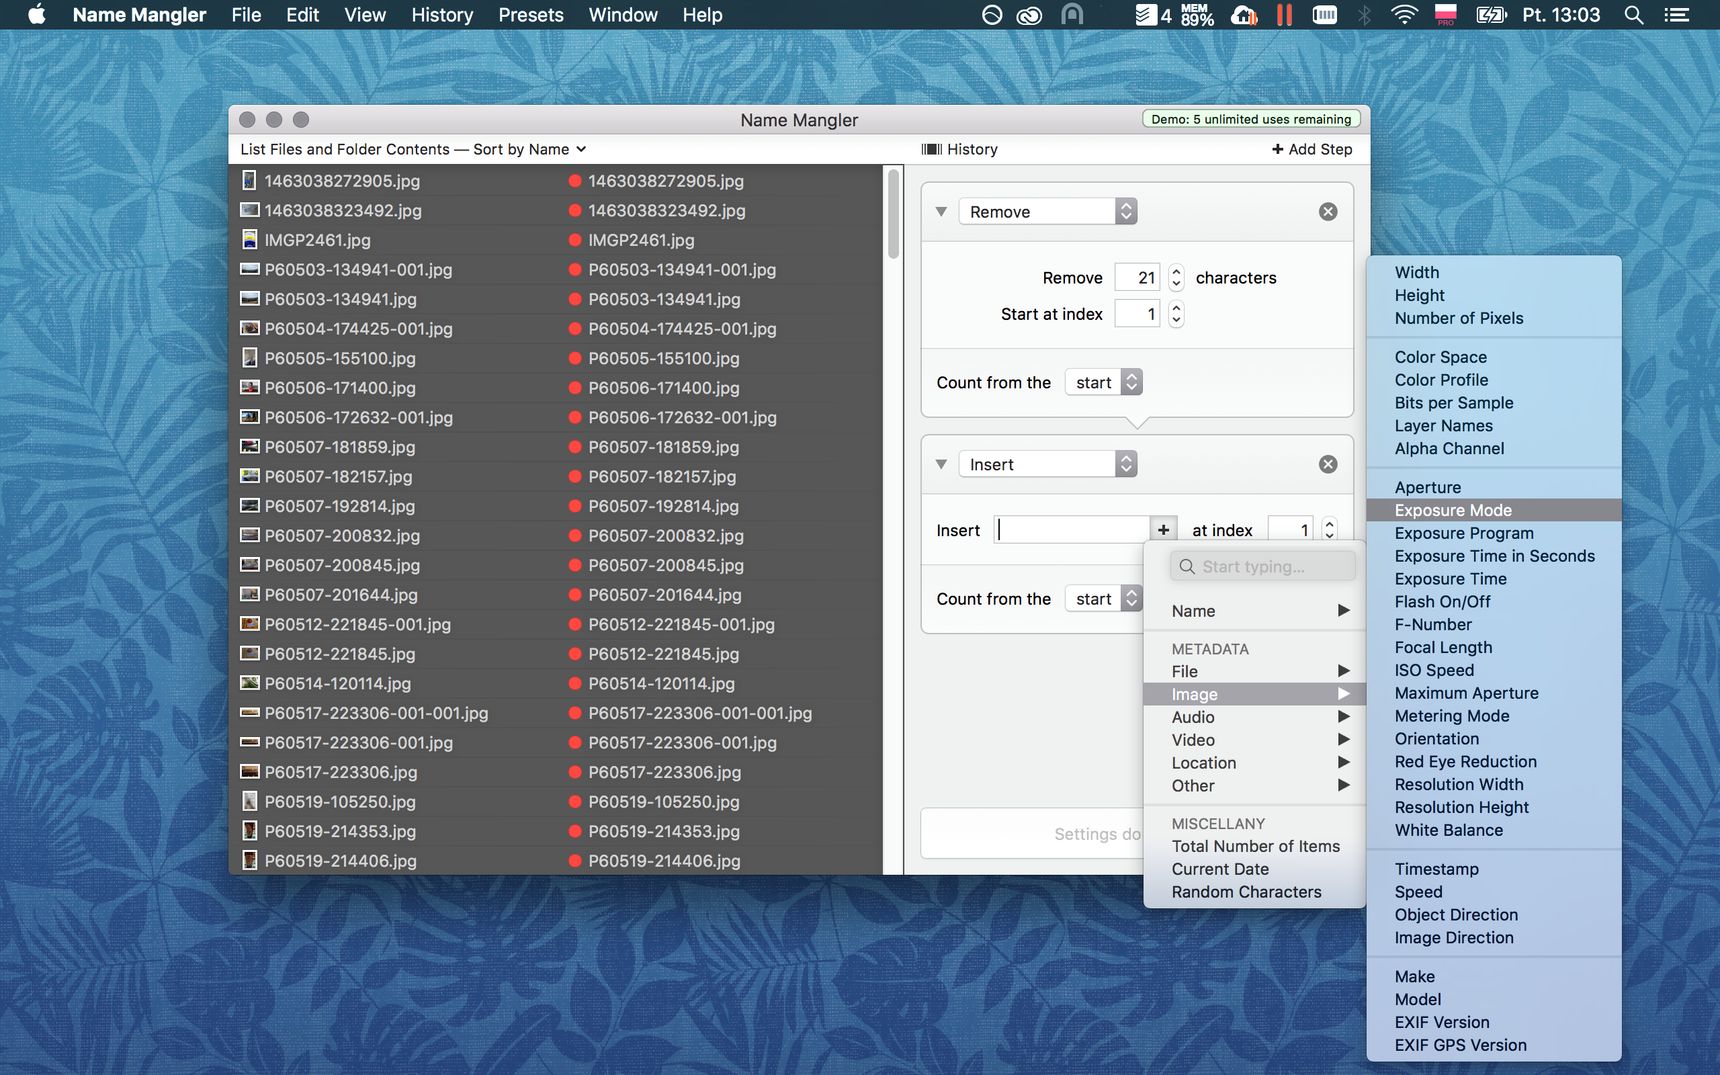1720x1075 pixels.
Task: Click the battery charging icon
Action: (1491, 15)
